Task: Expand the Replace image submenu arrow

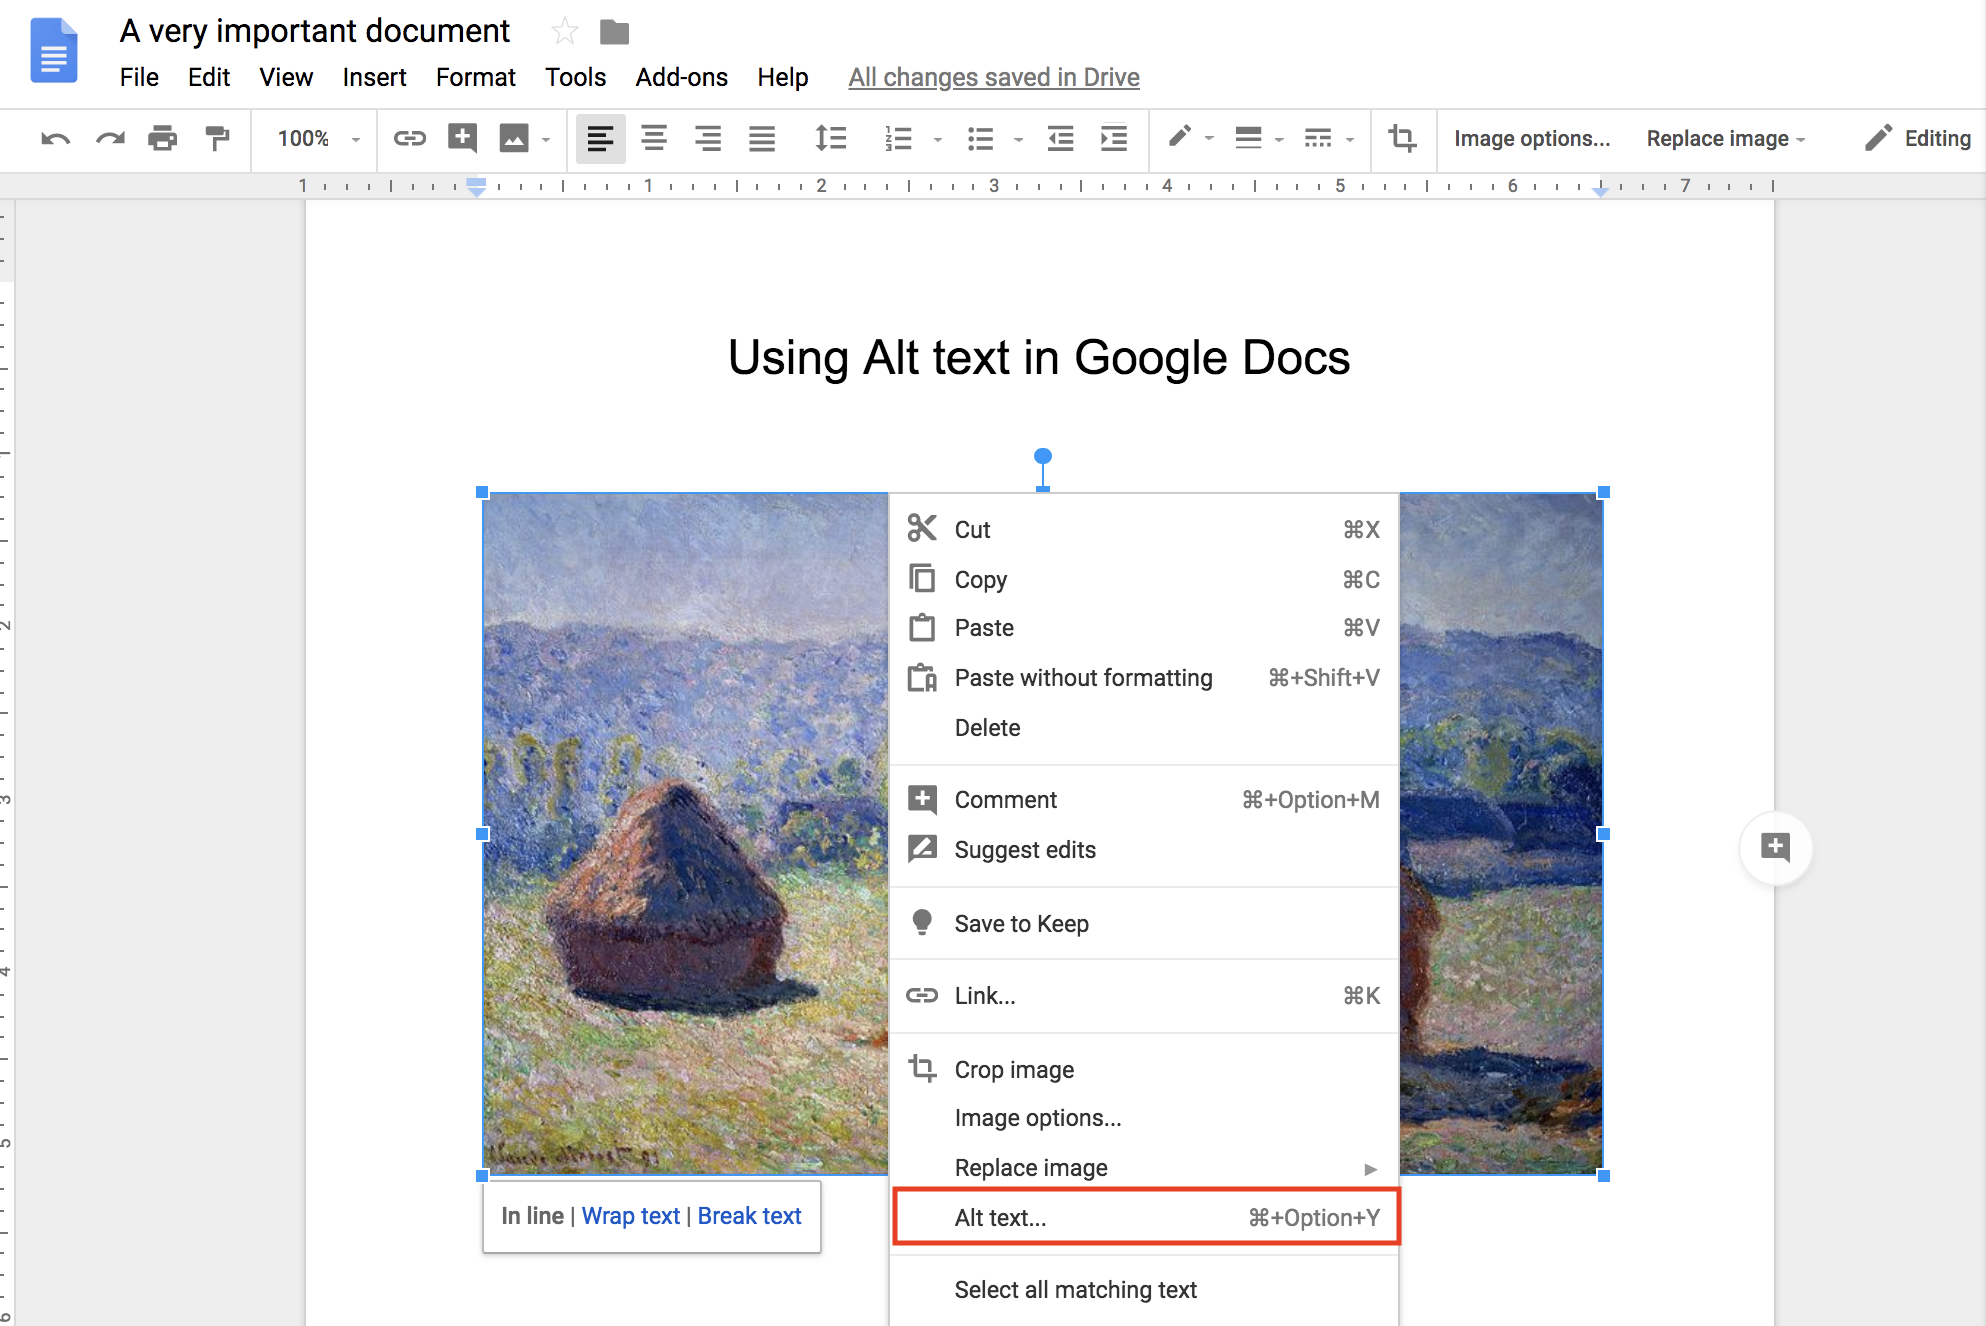Action: [x=1370, y=1169]
